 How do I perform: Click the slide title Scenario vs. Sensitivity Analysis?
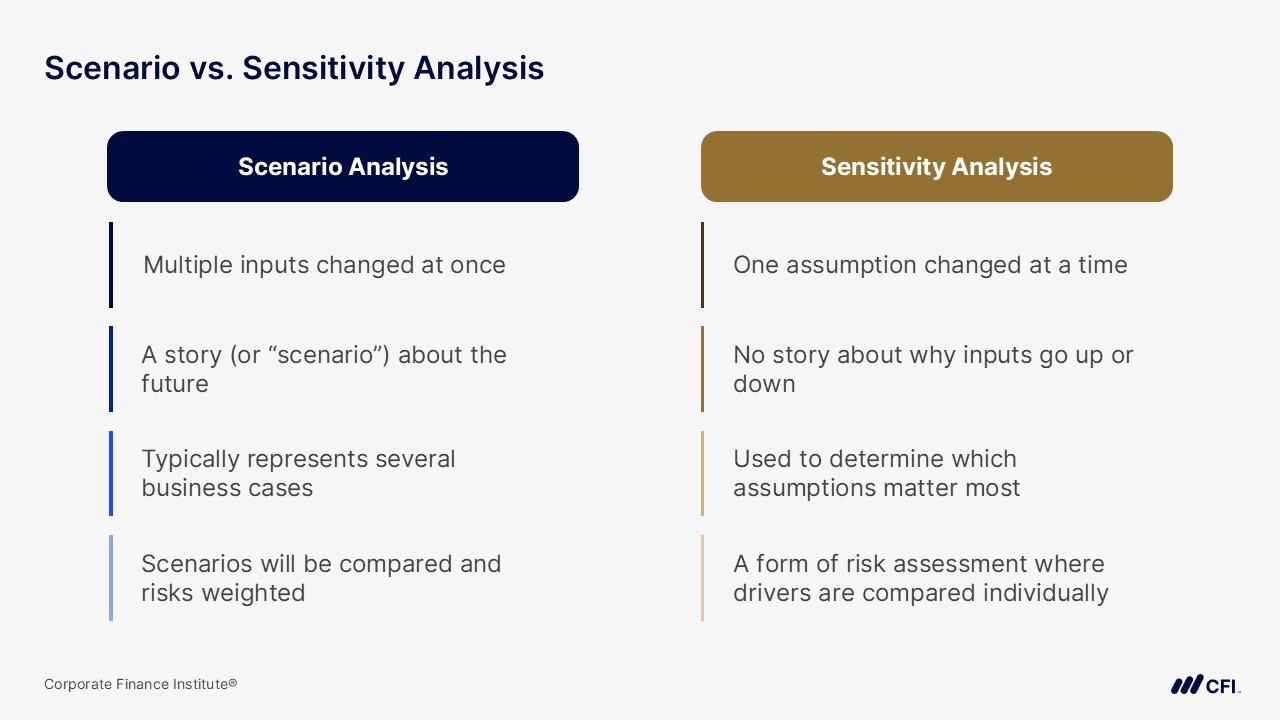[294, 68]
